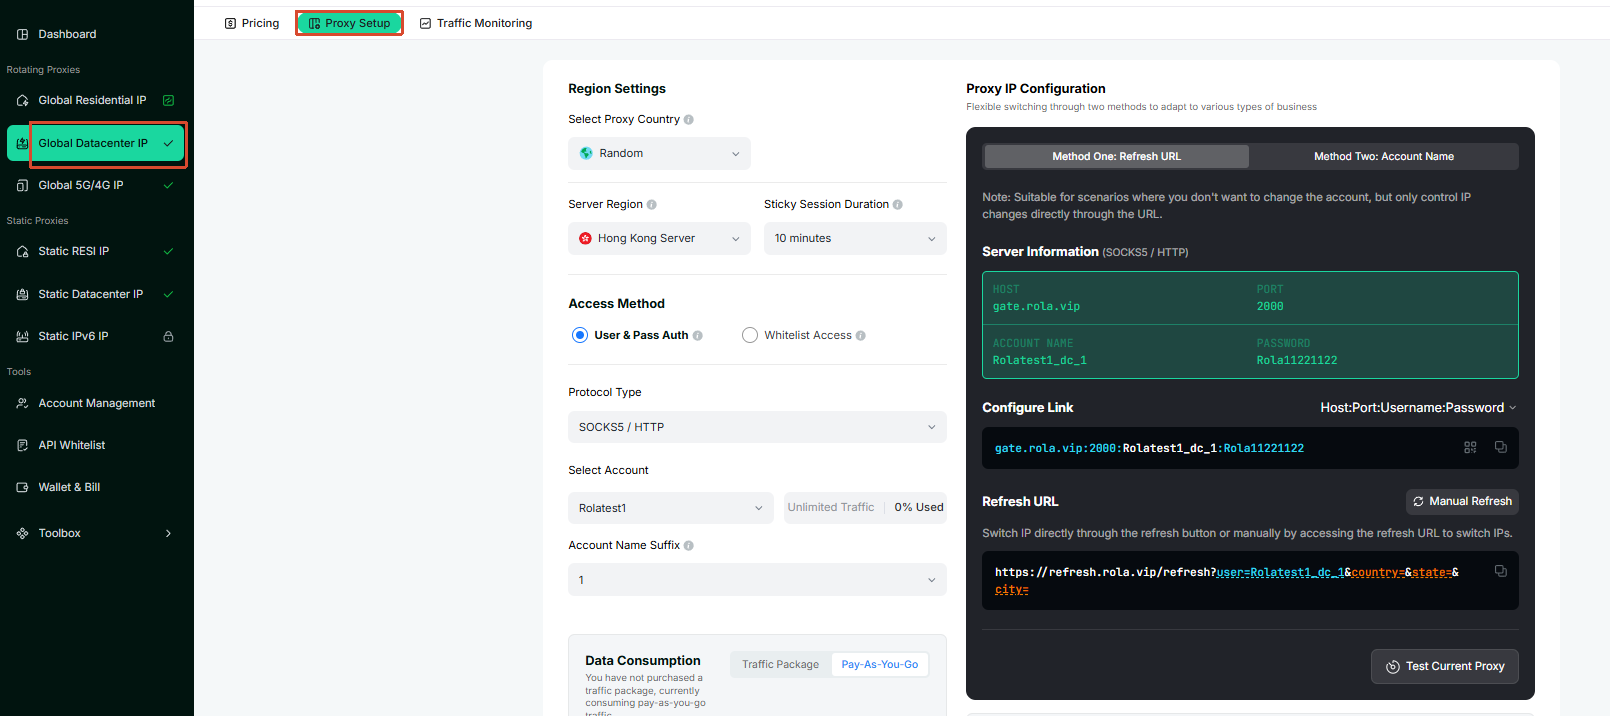
Task: Click the Wallet & Bill icon
Action: 22,487
